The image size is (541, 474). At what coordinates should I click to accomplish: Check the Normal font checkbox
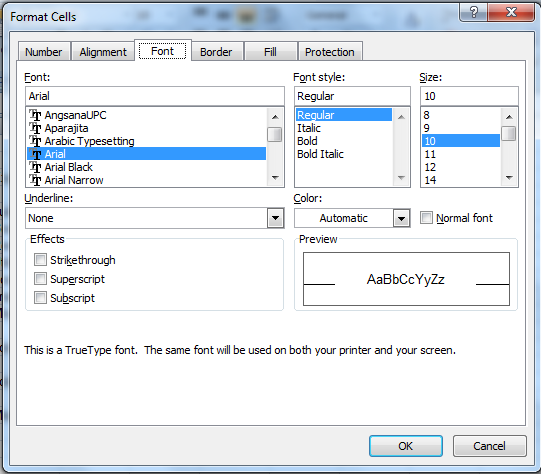(426, 218)
